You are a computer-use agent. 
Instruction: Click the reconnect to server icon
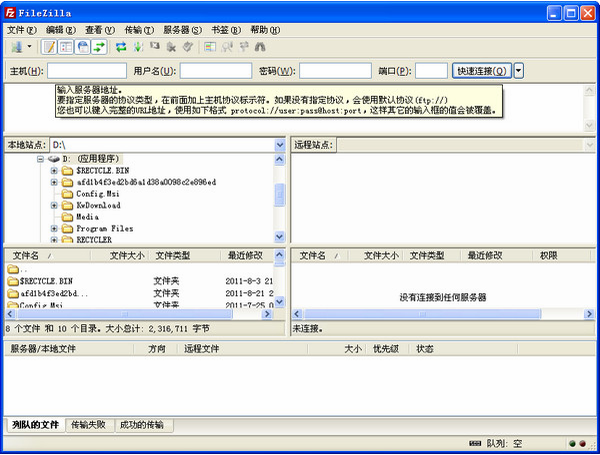(x=188, y=47)
